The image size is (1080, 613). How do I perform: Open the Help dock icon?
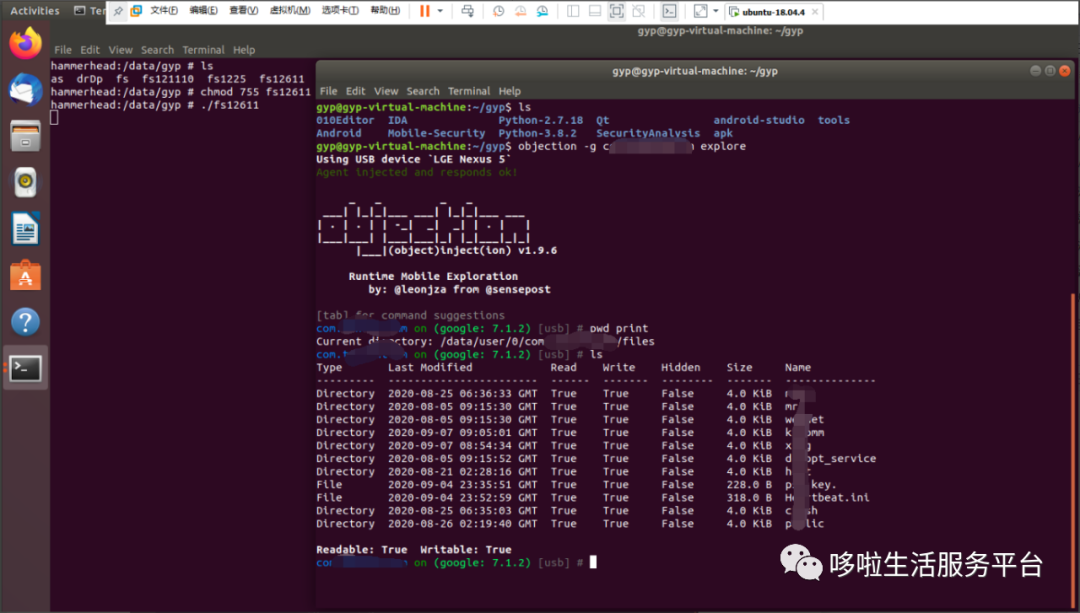pyautogui.click(x=25, y=322)
